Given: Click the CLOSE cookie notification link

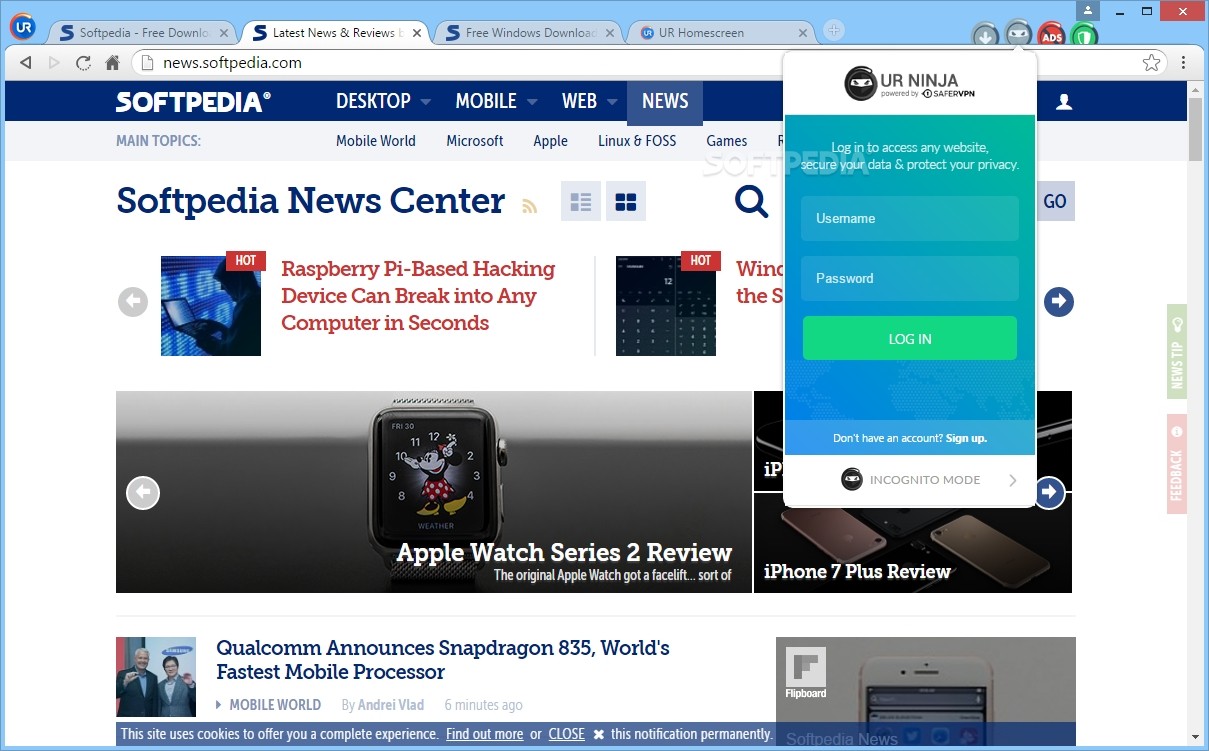Looking at the screenshot, I should 566,734.
